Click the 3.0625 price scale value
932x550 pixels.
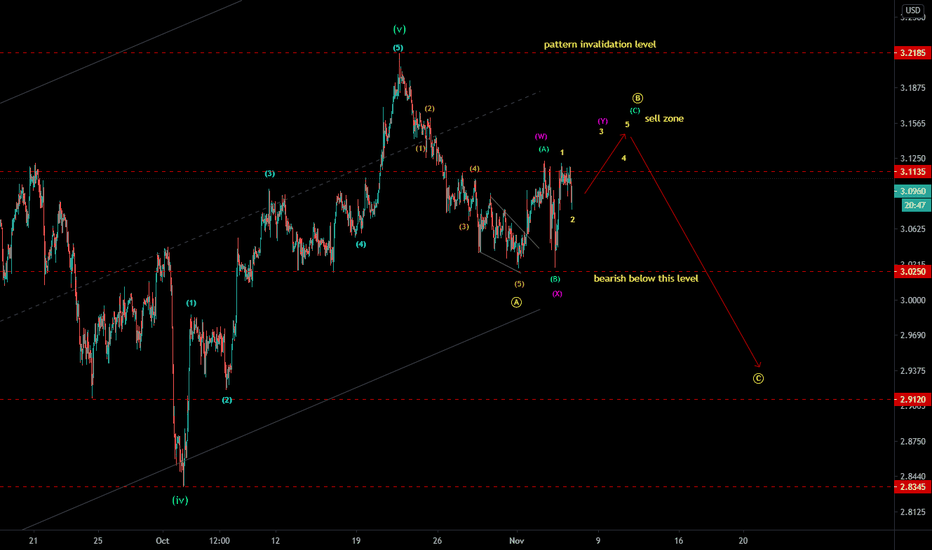(x=913, y=229)
